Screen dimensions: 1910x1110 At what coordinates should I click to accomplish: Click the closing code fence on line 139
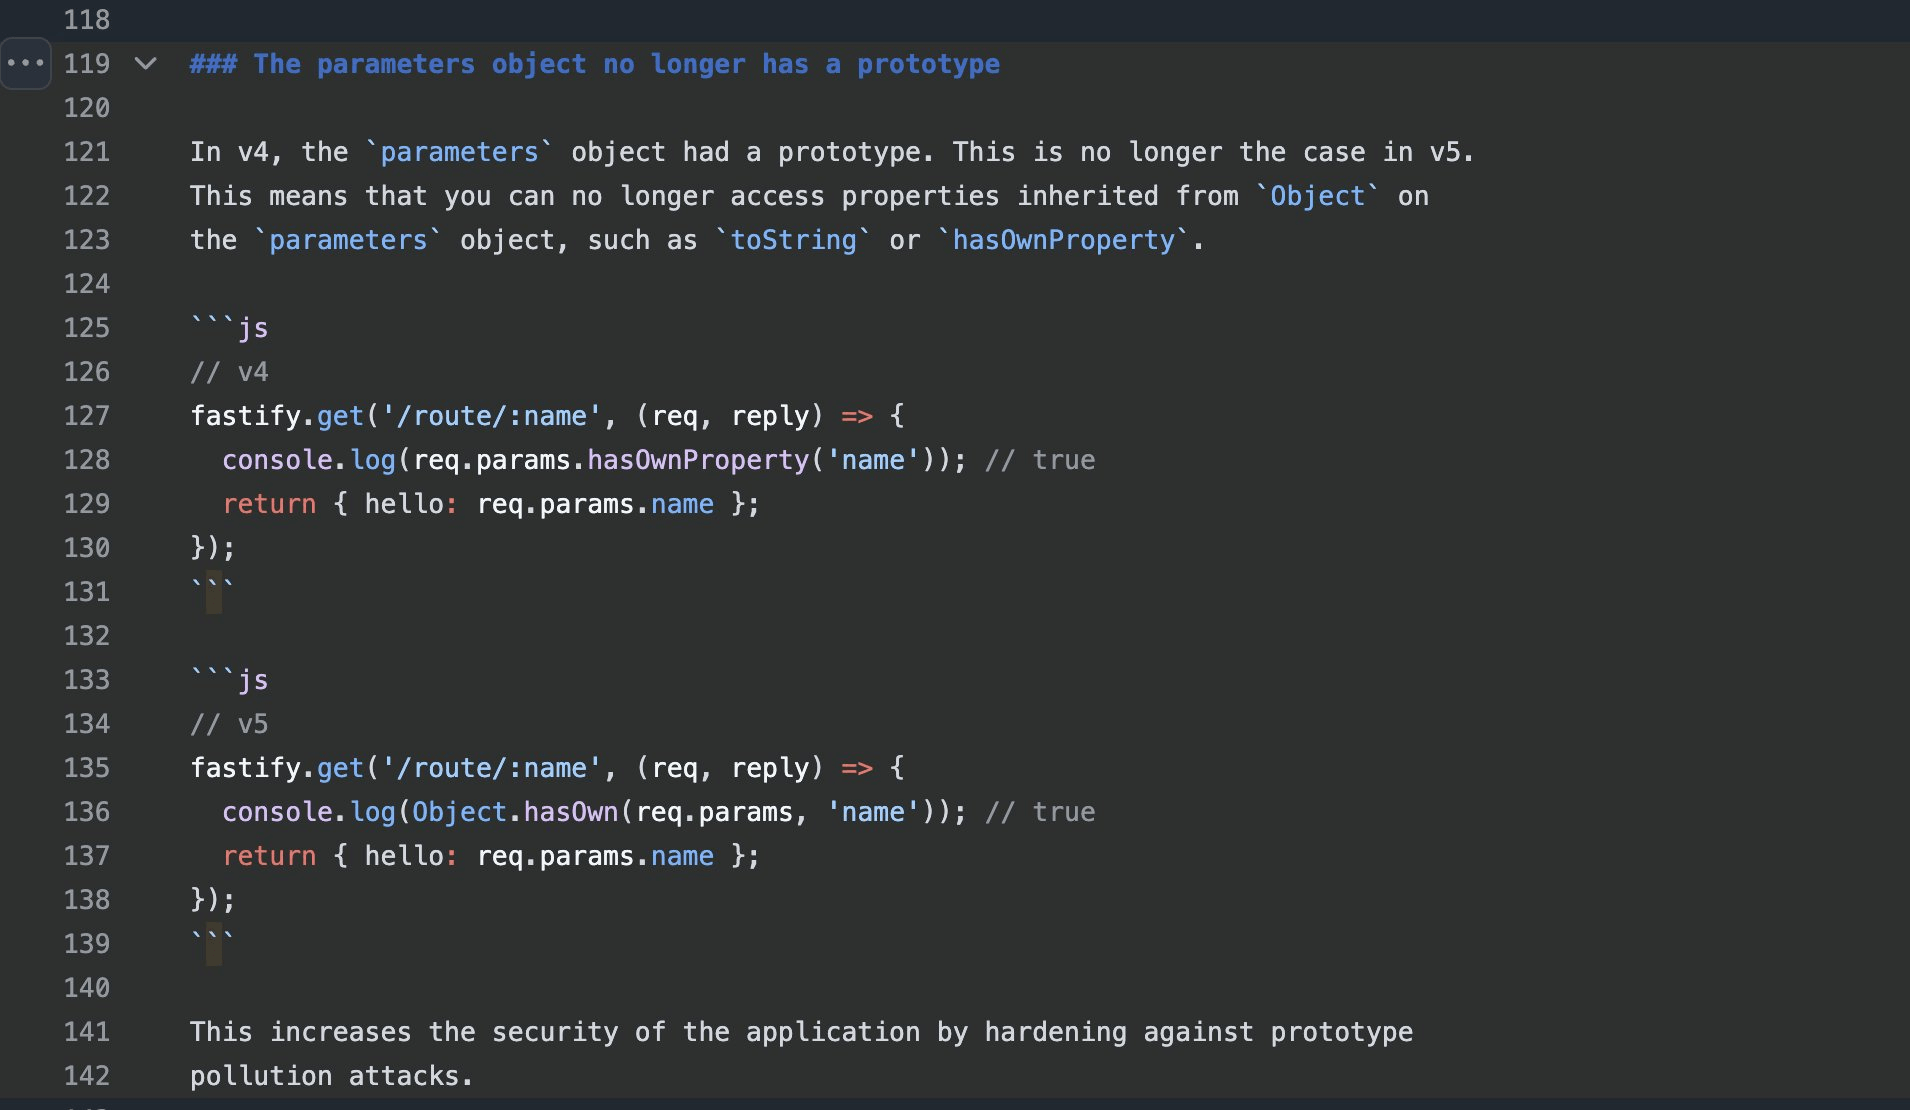[212, 944]
